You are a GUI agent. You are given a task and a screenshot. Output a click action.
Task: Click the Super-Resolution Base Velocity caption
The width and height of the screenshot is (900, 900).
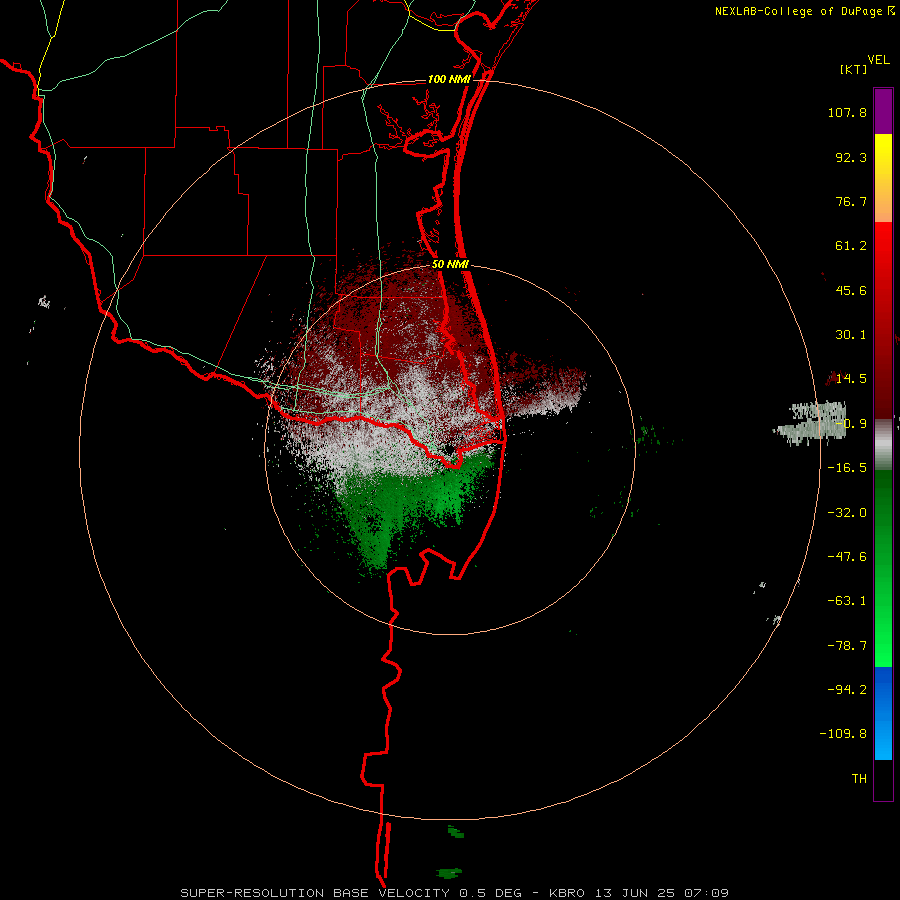455,893
